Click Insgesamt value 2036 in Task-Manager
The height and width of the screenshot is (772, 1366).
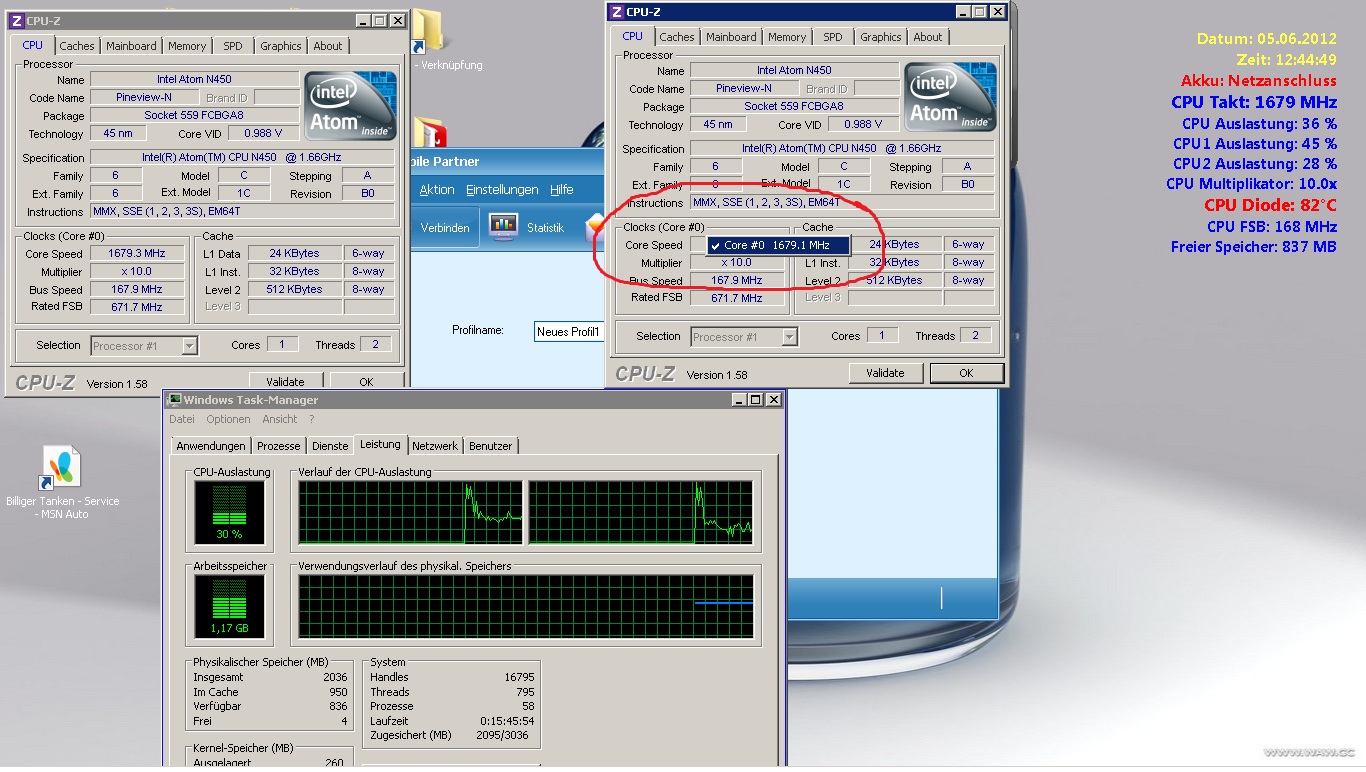[335, 677]
